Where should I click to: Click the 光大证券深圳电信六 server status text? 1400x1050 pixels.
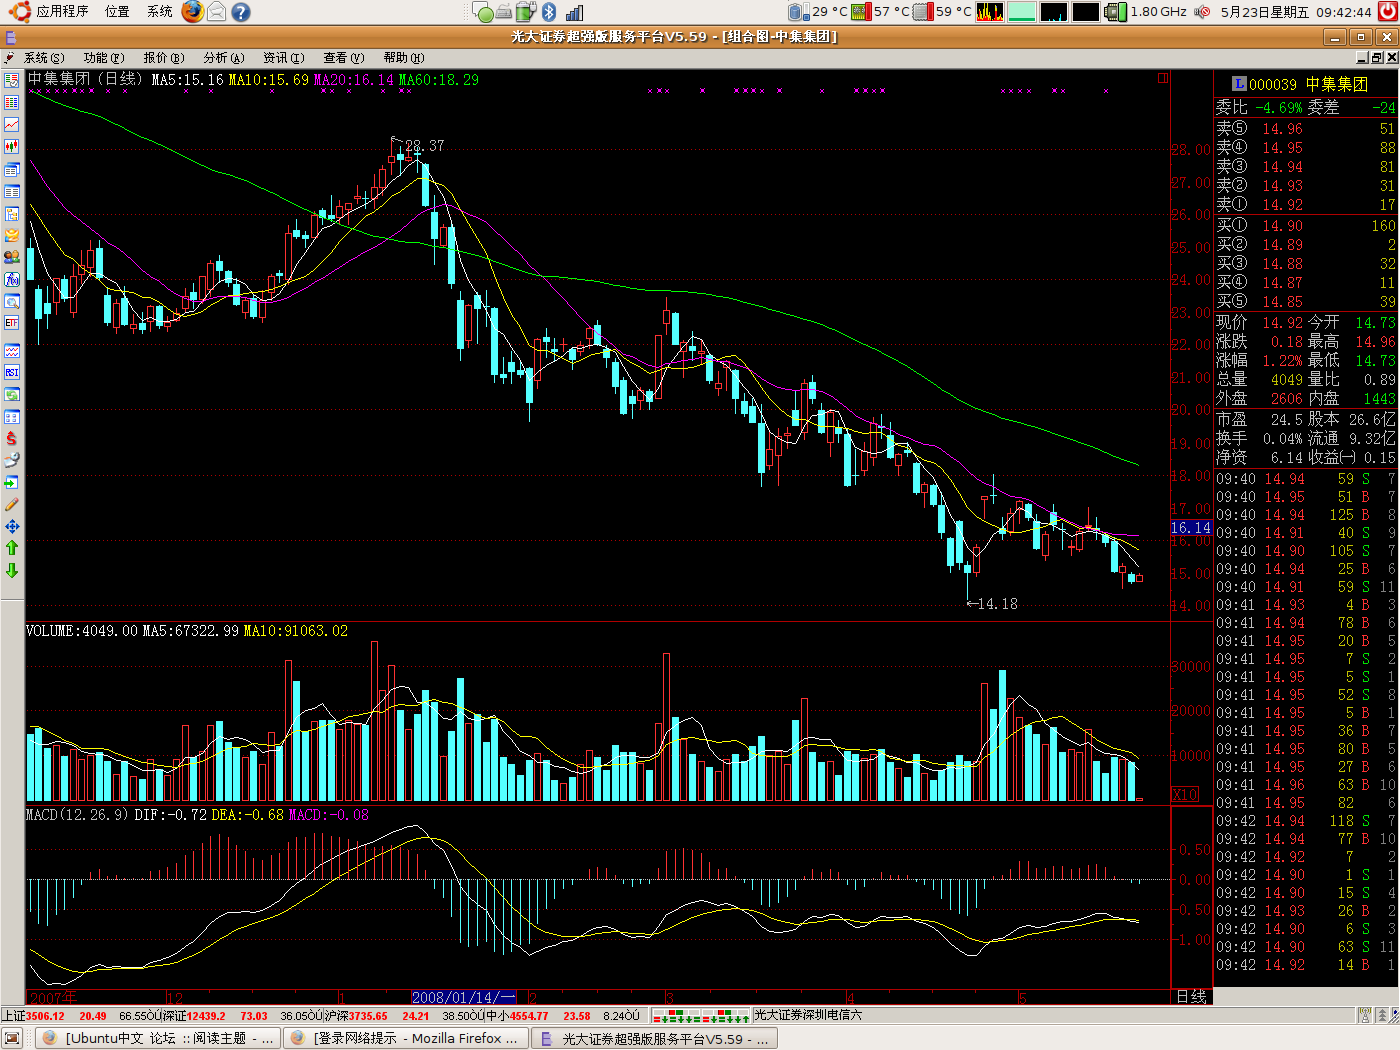point(808,1015)
